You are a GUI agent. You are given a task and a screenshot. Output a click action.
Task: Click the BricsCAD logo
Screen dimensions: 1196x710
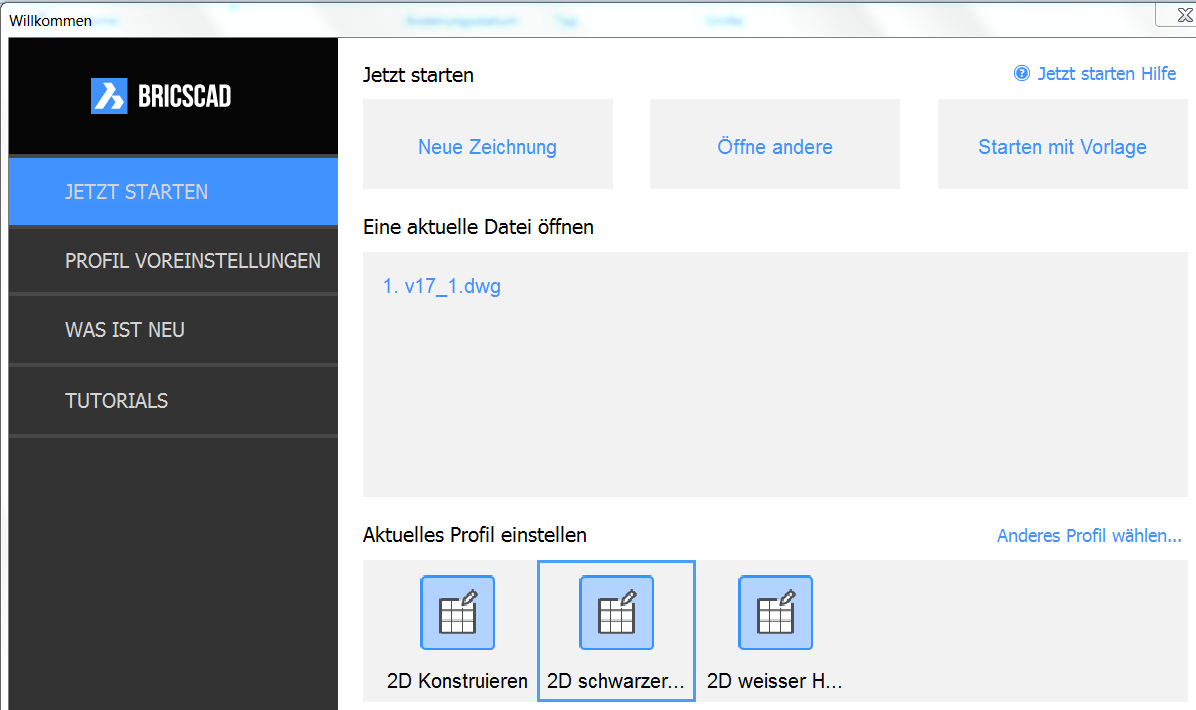[x=161, y=96]
